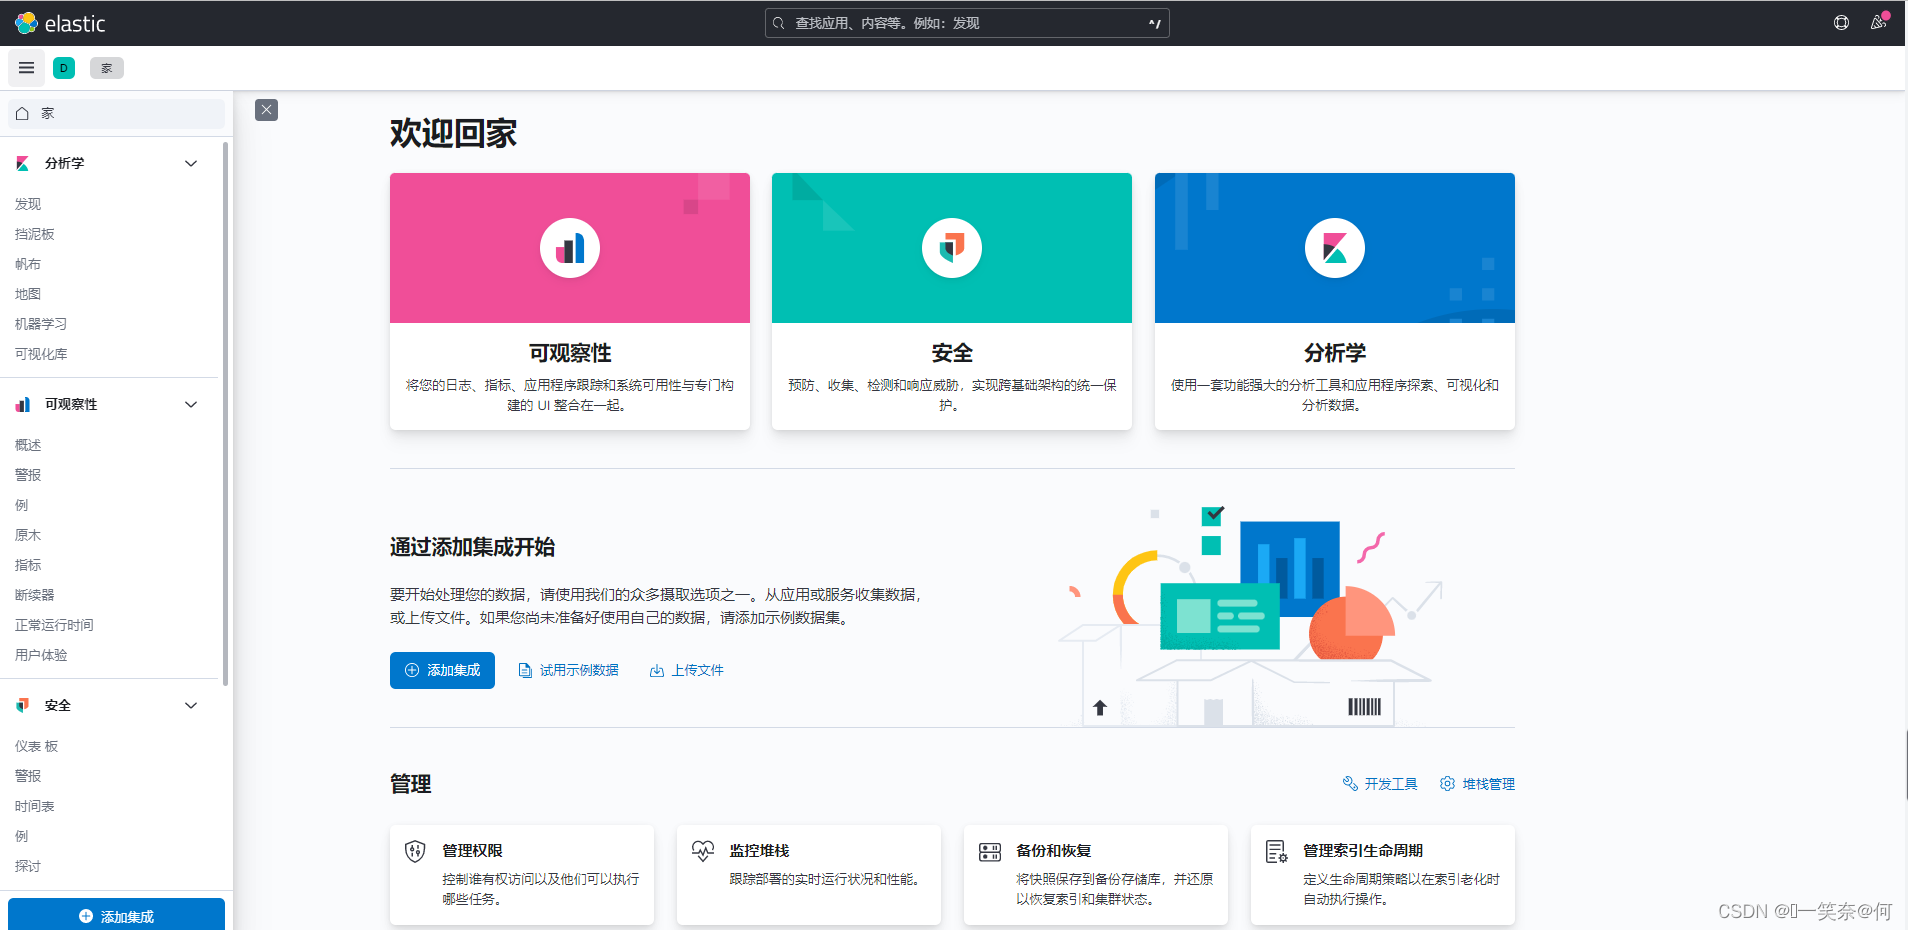Close the navigation panel with X button
Viewport: 1908px width, 930px height.
coord(266,110)
